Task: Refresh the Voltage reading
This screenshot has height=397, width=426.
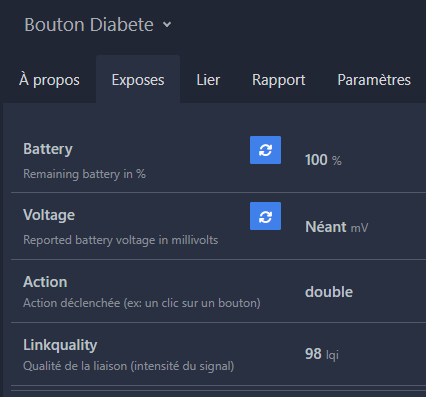Action: pyautogui.click(x=265, y=216)
